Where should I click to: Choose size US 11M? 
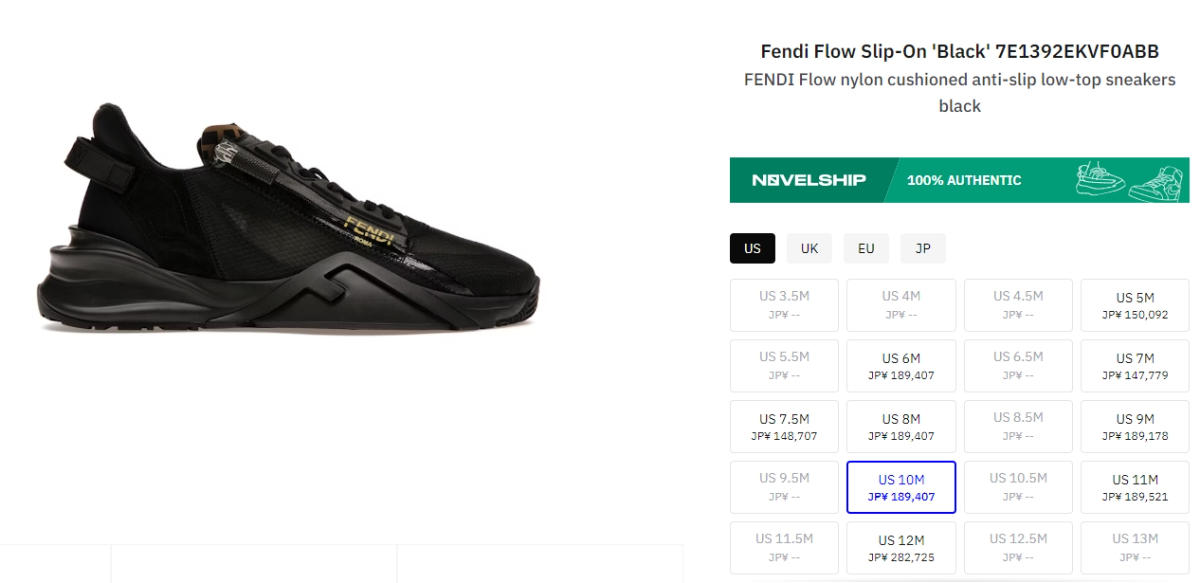[x=1135, y=487]
